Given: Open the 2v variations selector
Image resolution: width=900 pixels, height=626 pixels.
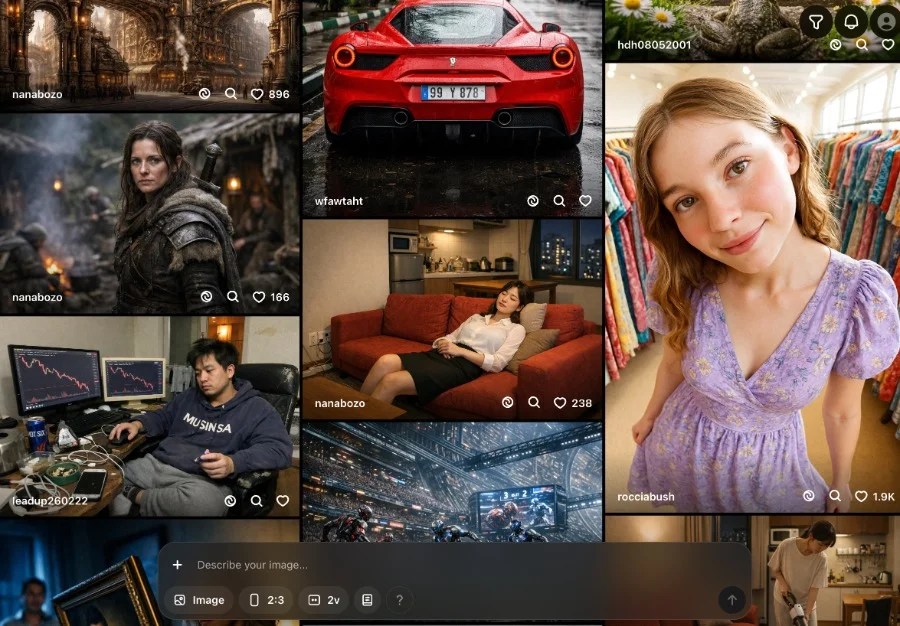Looking at the screenshot, I should tap(323, 600).
